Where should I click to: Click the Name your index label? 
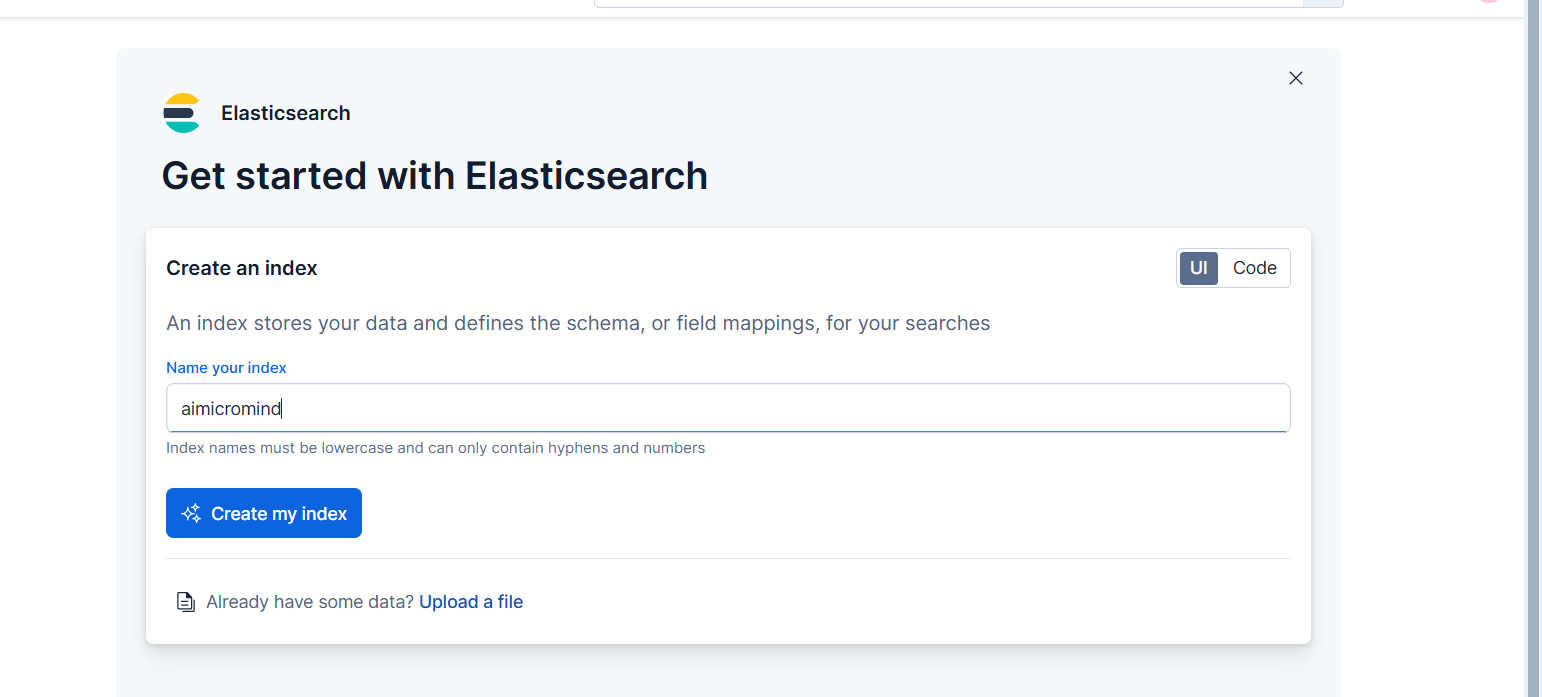click(x=226, y=368)
